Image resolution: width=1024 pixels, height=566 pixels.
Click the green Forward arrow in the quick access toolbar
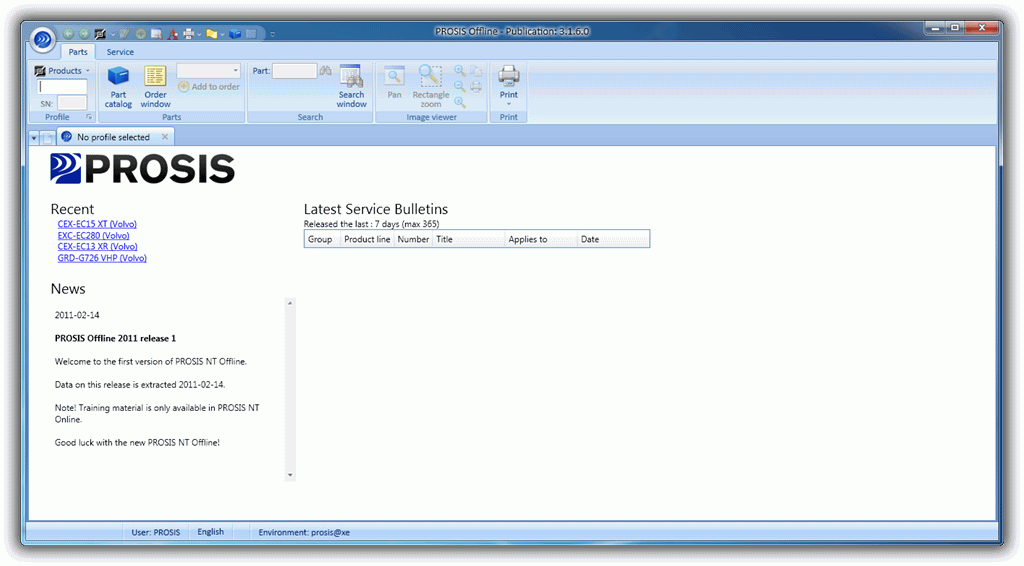[x=84, y=34]
